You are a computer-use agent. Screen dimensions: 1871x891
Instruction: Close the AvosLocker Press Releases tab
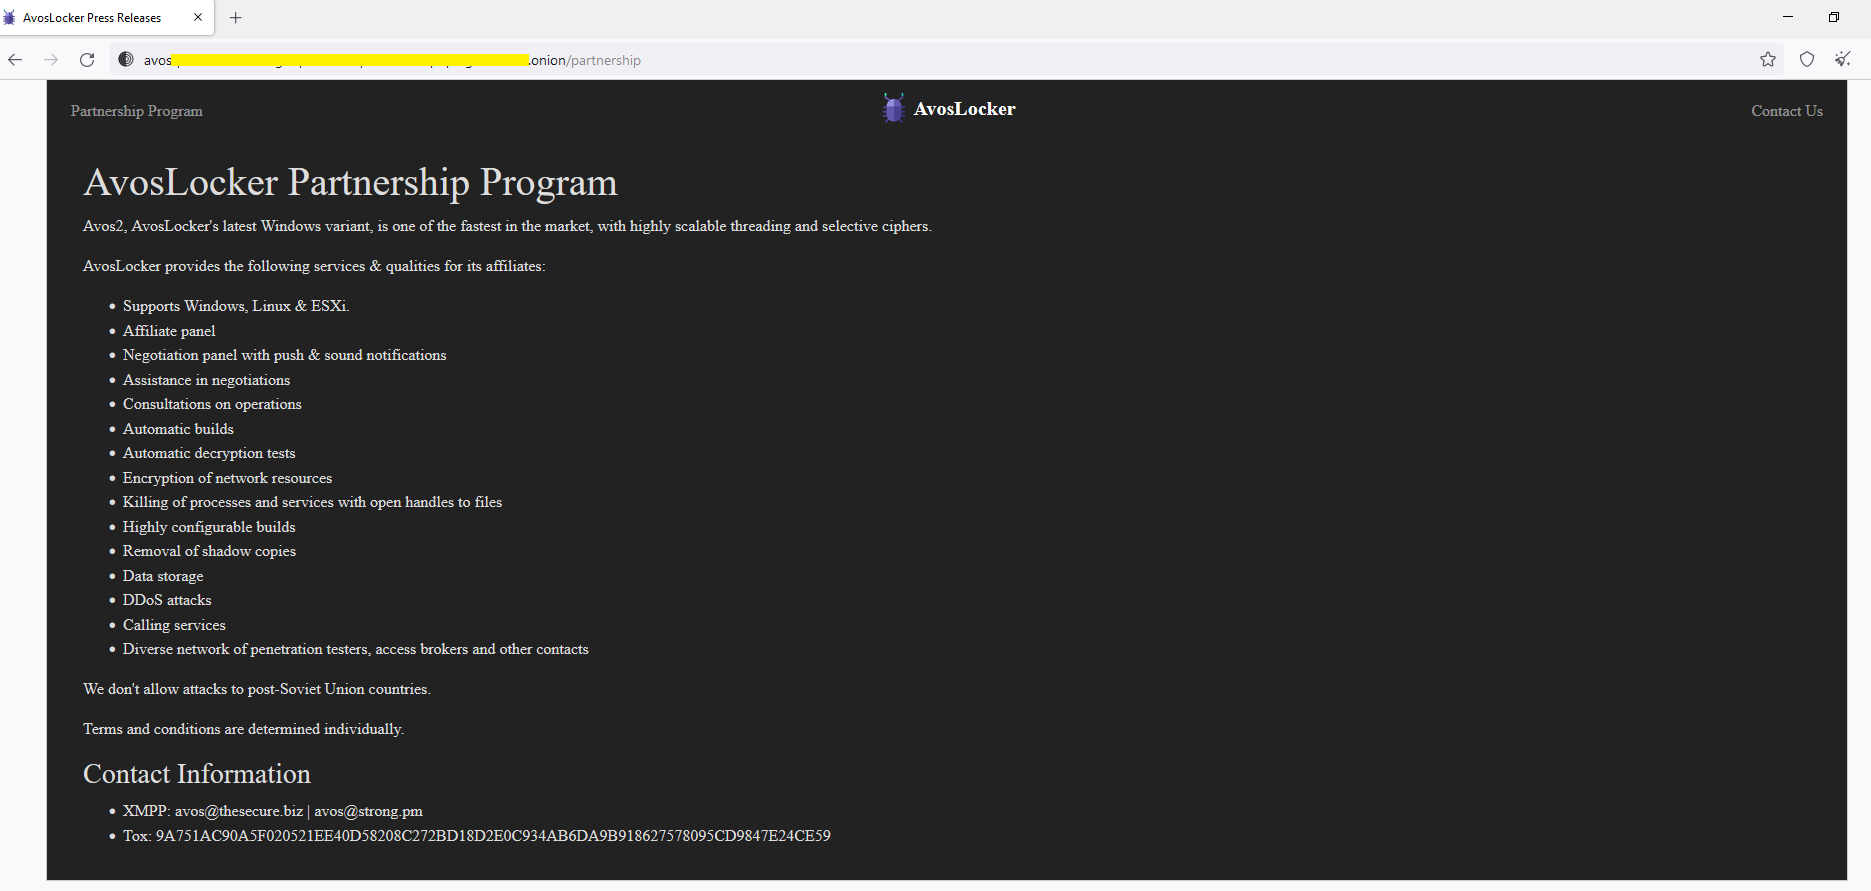click(x=198, y=18)
